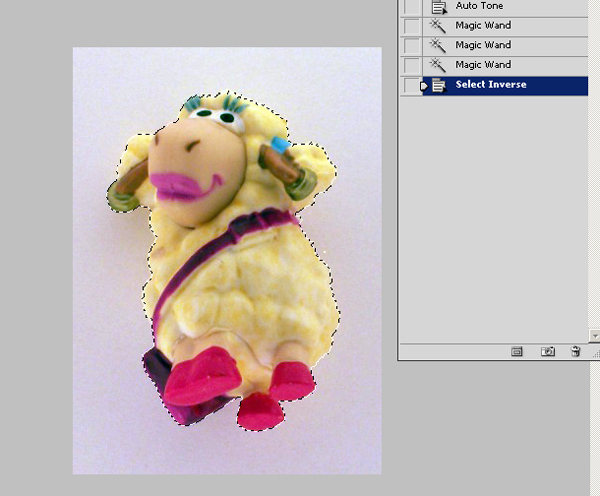Image resolution: width=600 pixels, height=496 pixels.
Task: Create a new snapshot with camera icon
Action: pyautogui.click(x=548, y=351)
